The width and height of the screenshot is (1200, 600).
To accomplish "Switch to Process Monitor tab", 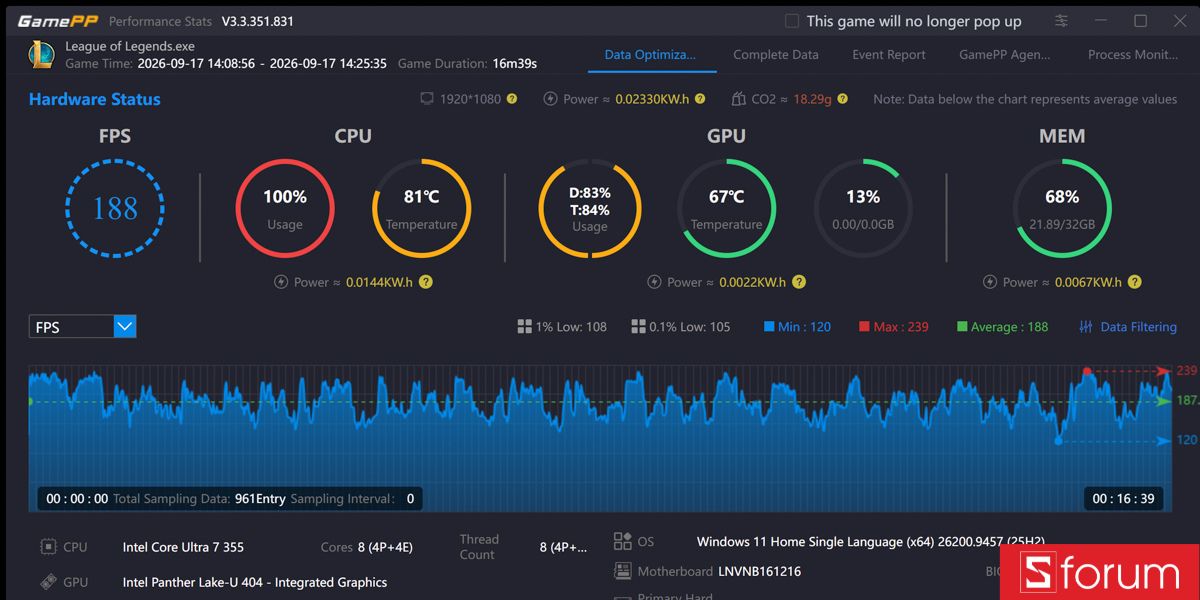I will point(1135,55).
